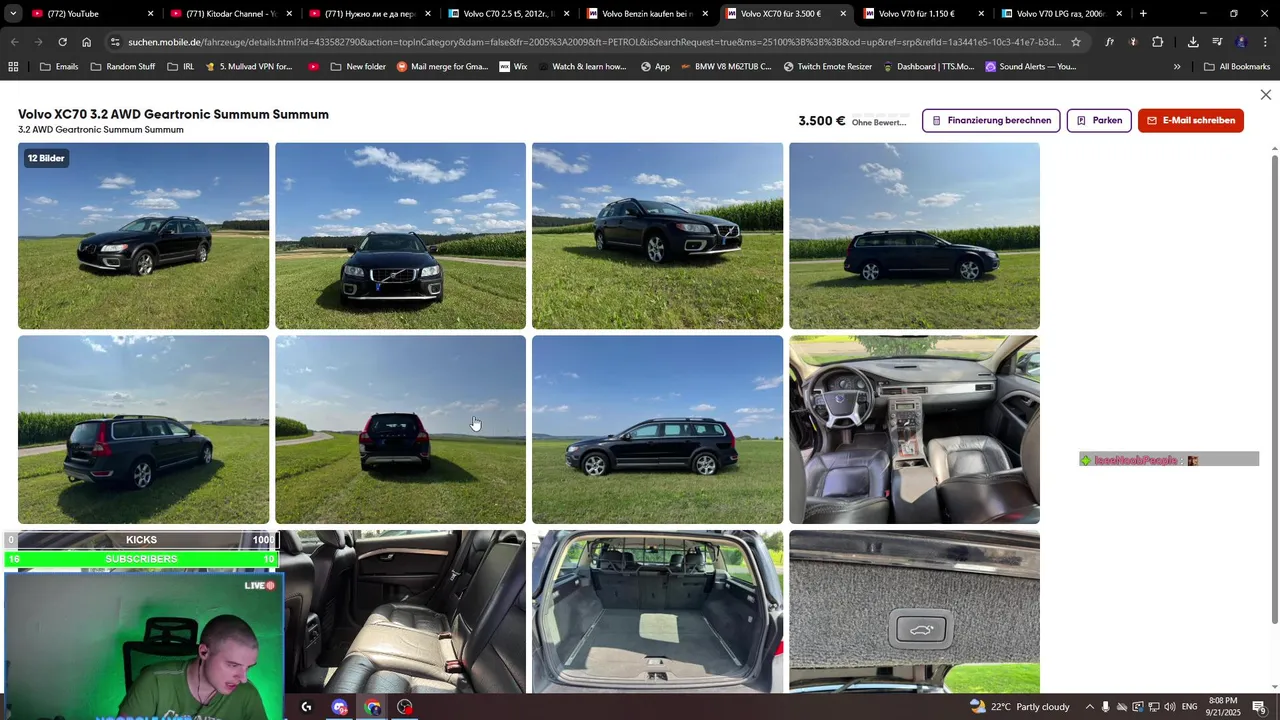
Task: Close the Volvo XC70 für 3.500 € tab
Action: pyautogui.click(x=843, y=14)
